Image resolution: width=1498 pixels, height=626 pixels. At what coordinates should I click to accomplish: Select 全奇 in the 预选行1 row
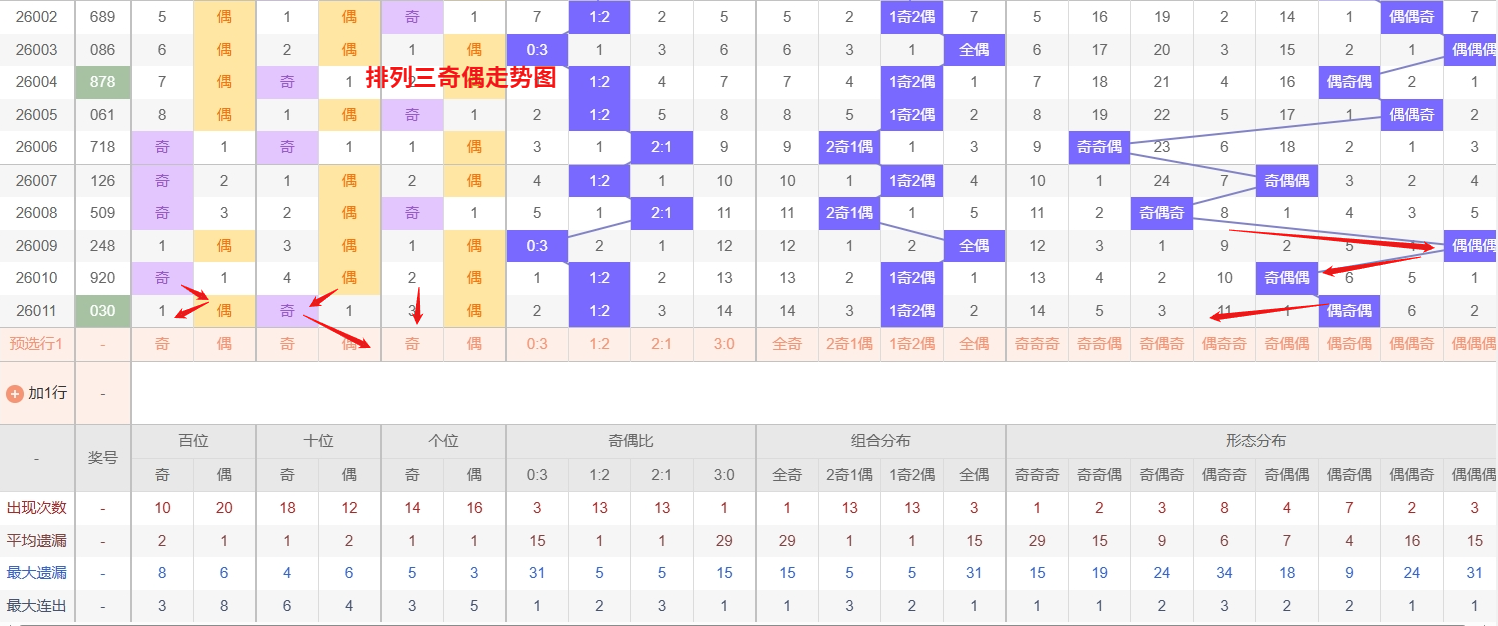click(787, 343)
